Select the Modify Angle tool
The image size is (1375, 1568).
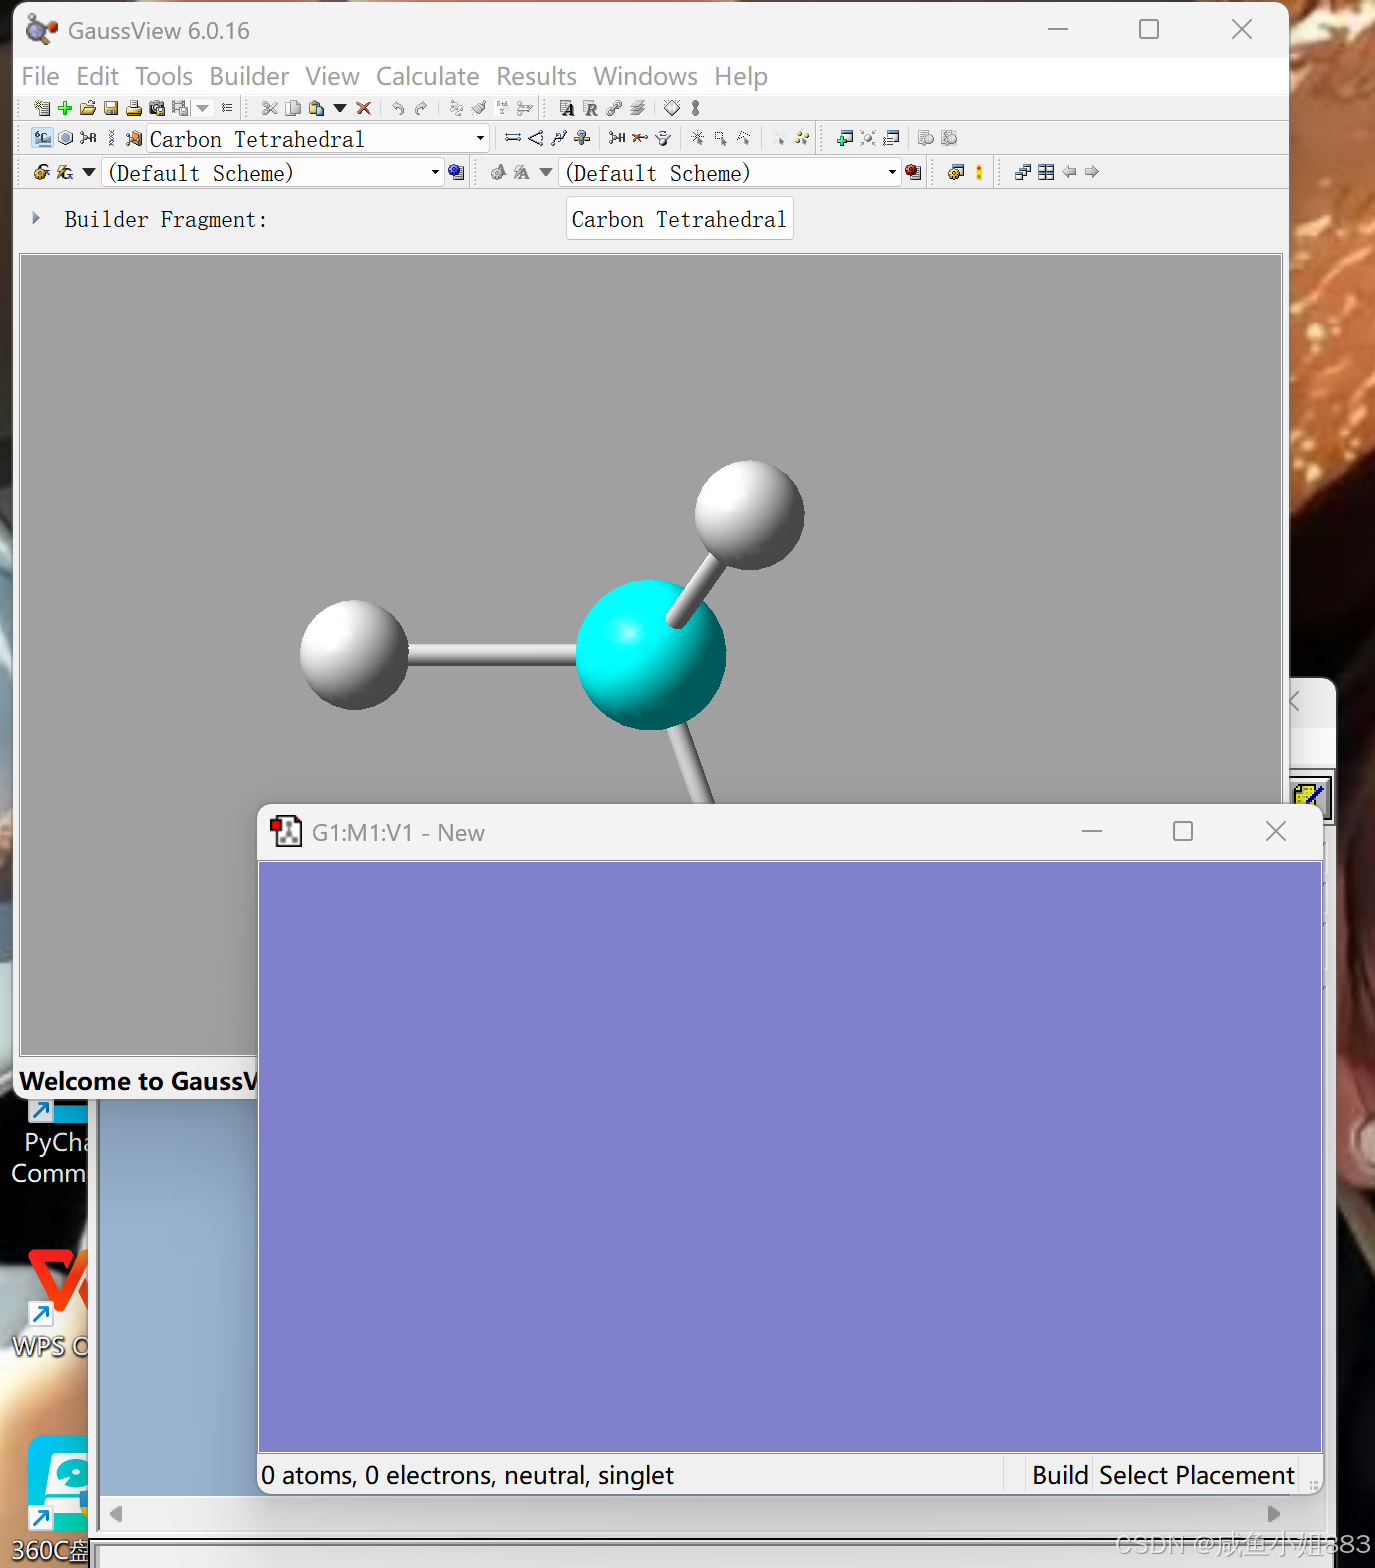536,138
